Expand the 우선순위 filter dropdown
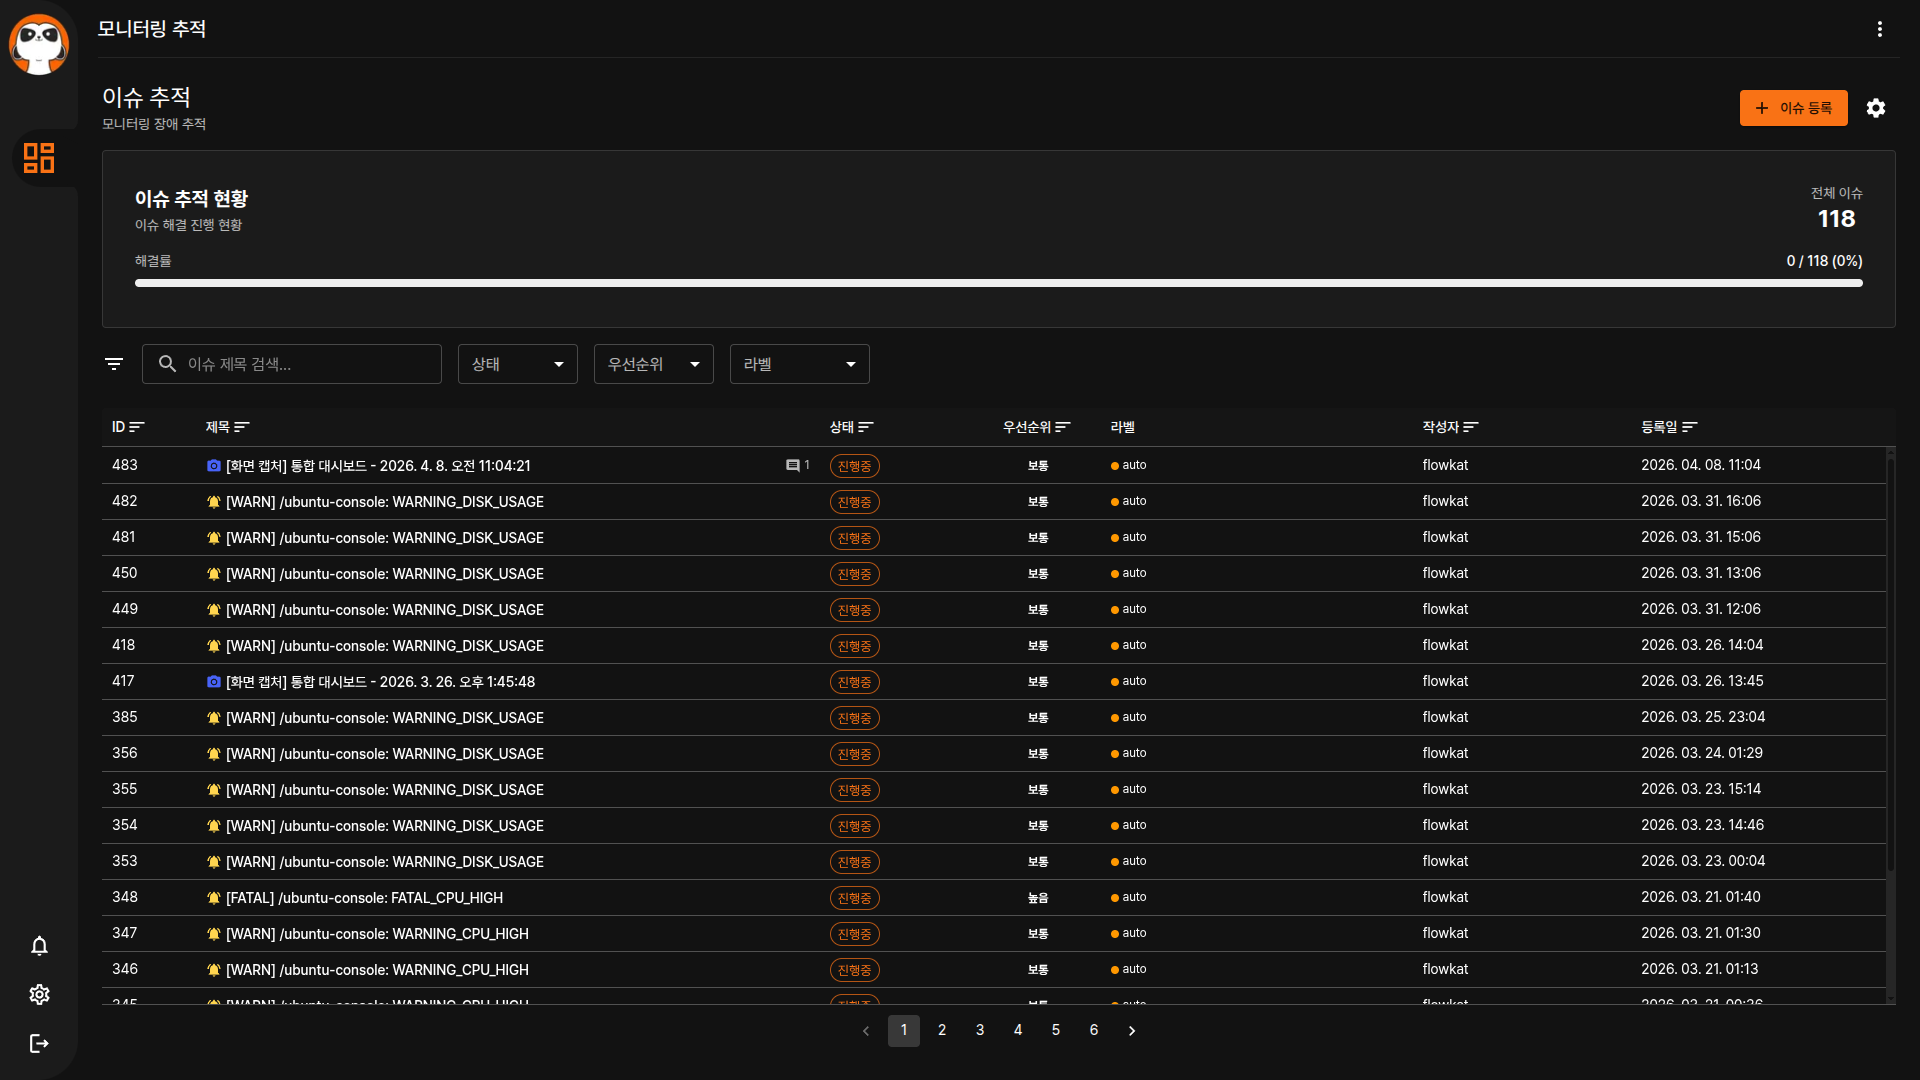The image size is (1920, 1080). 654,364
